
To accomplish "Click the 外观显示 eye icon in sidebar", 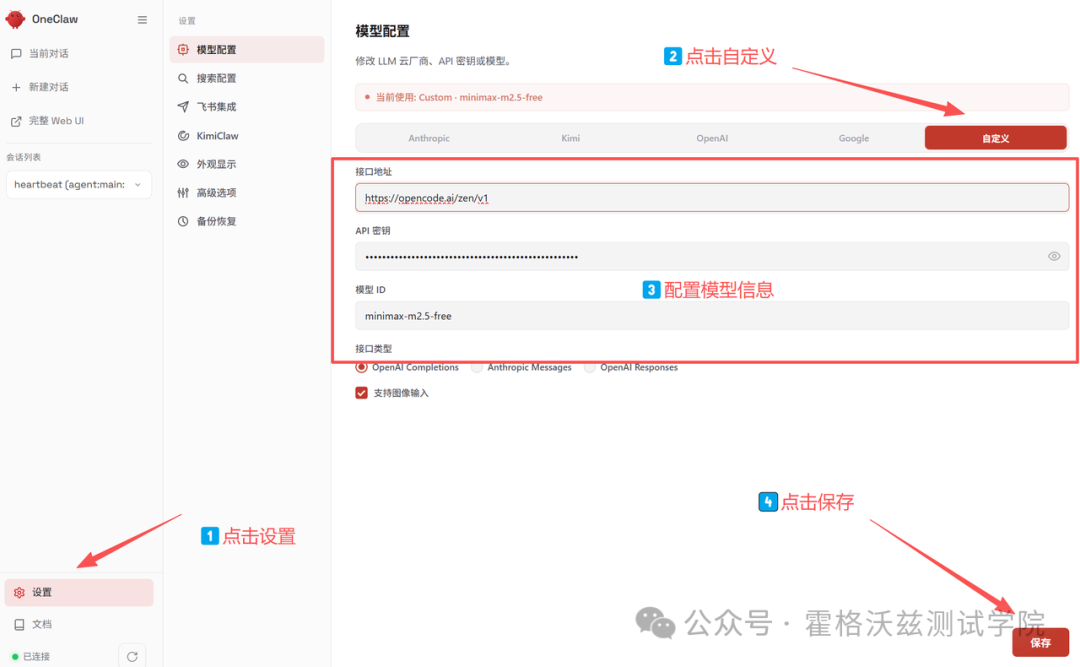I will [x=183, y=164].
